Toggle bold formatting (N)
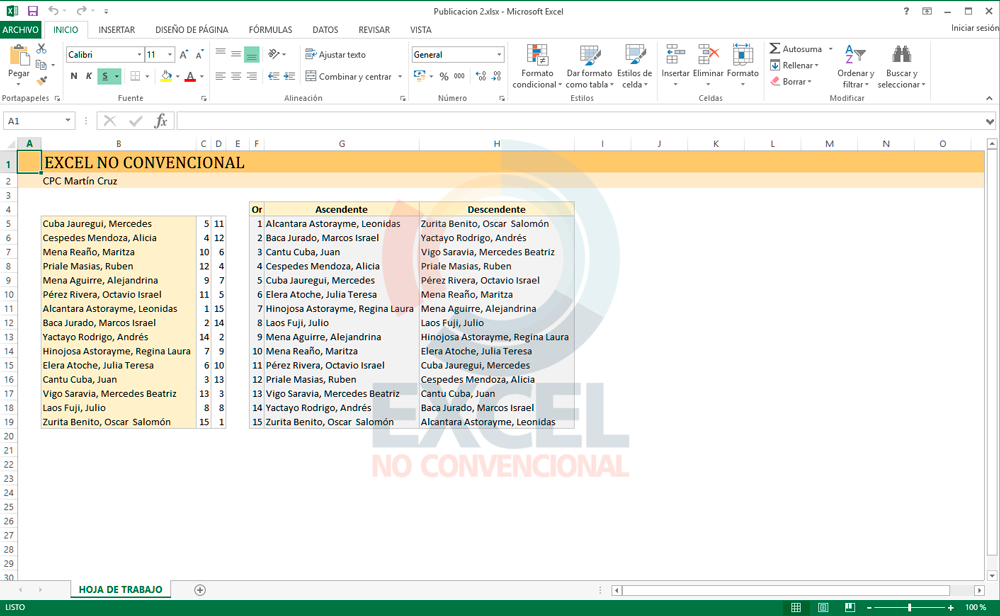Image resolution: width=1000 pixels, height=616 pixels. (x=74, y=76)
